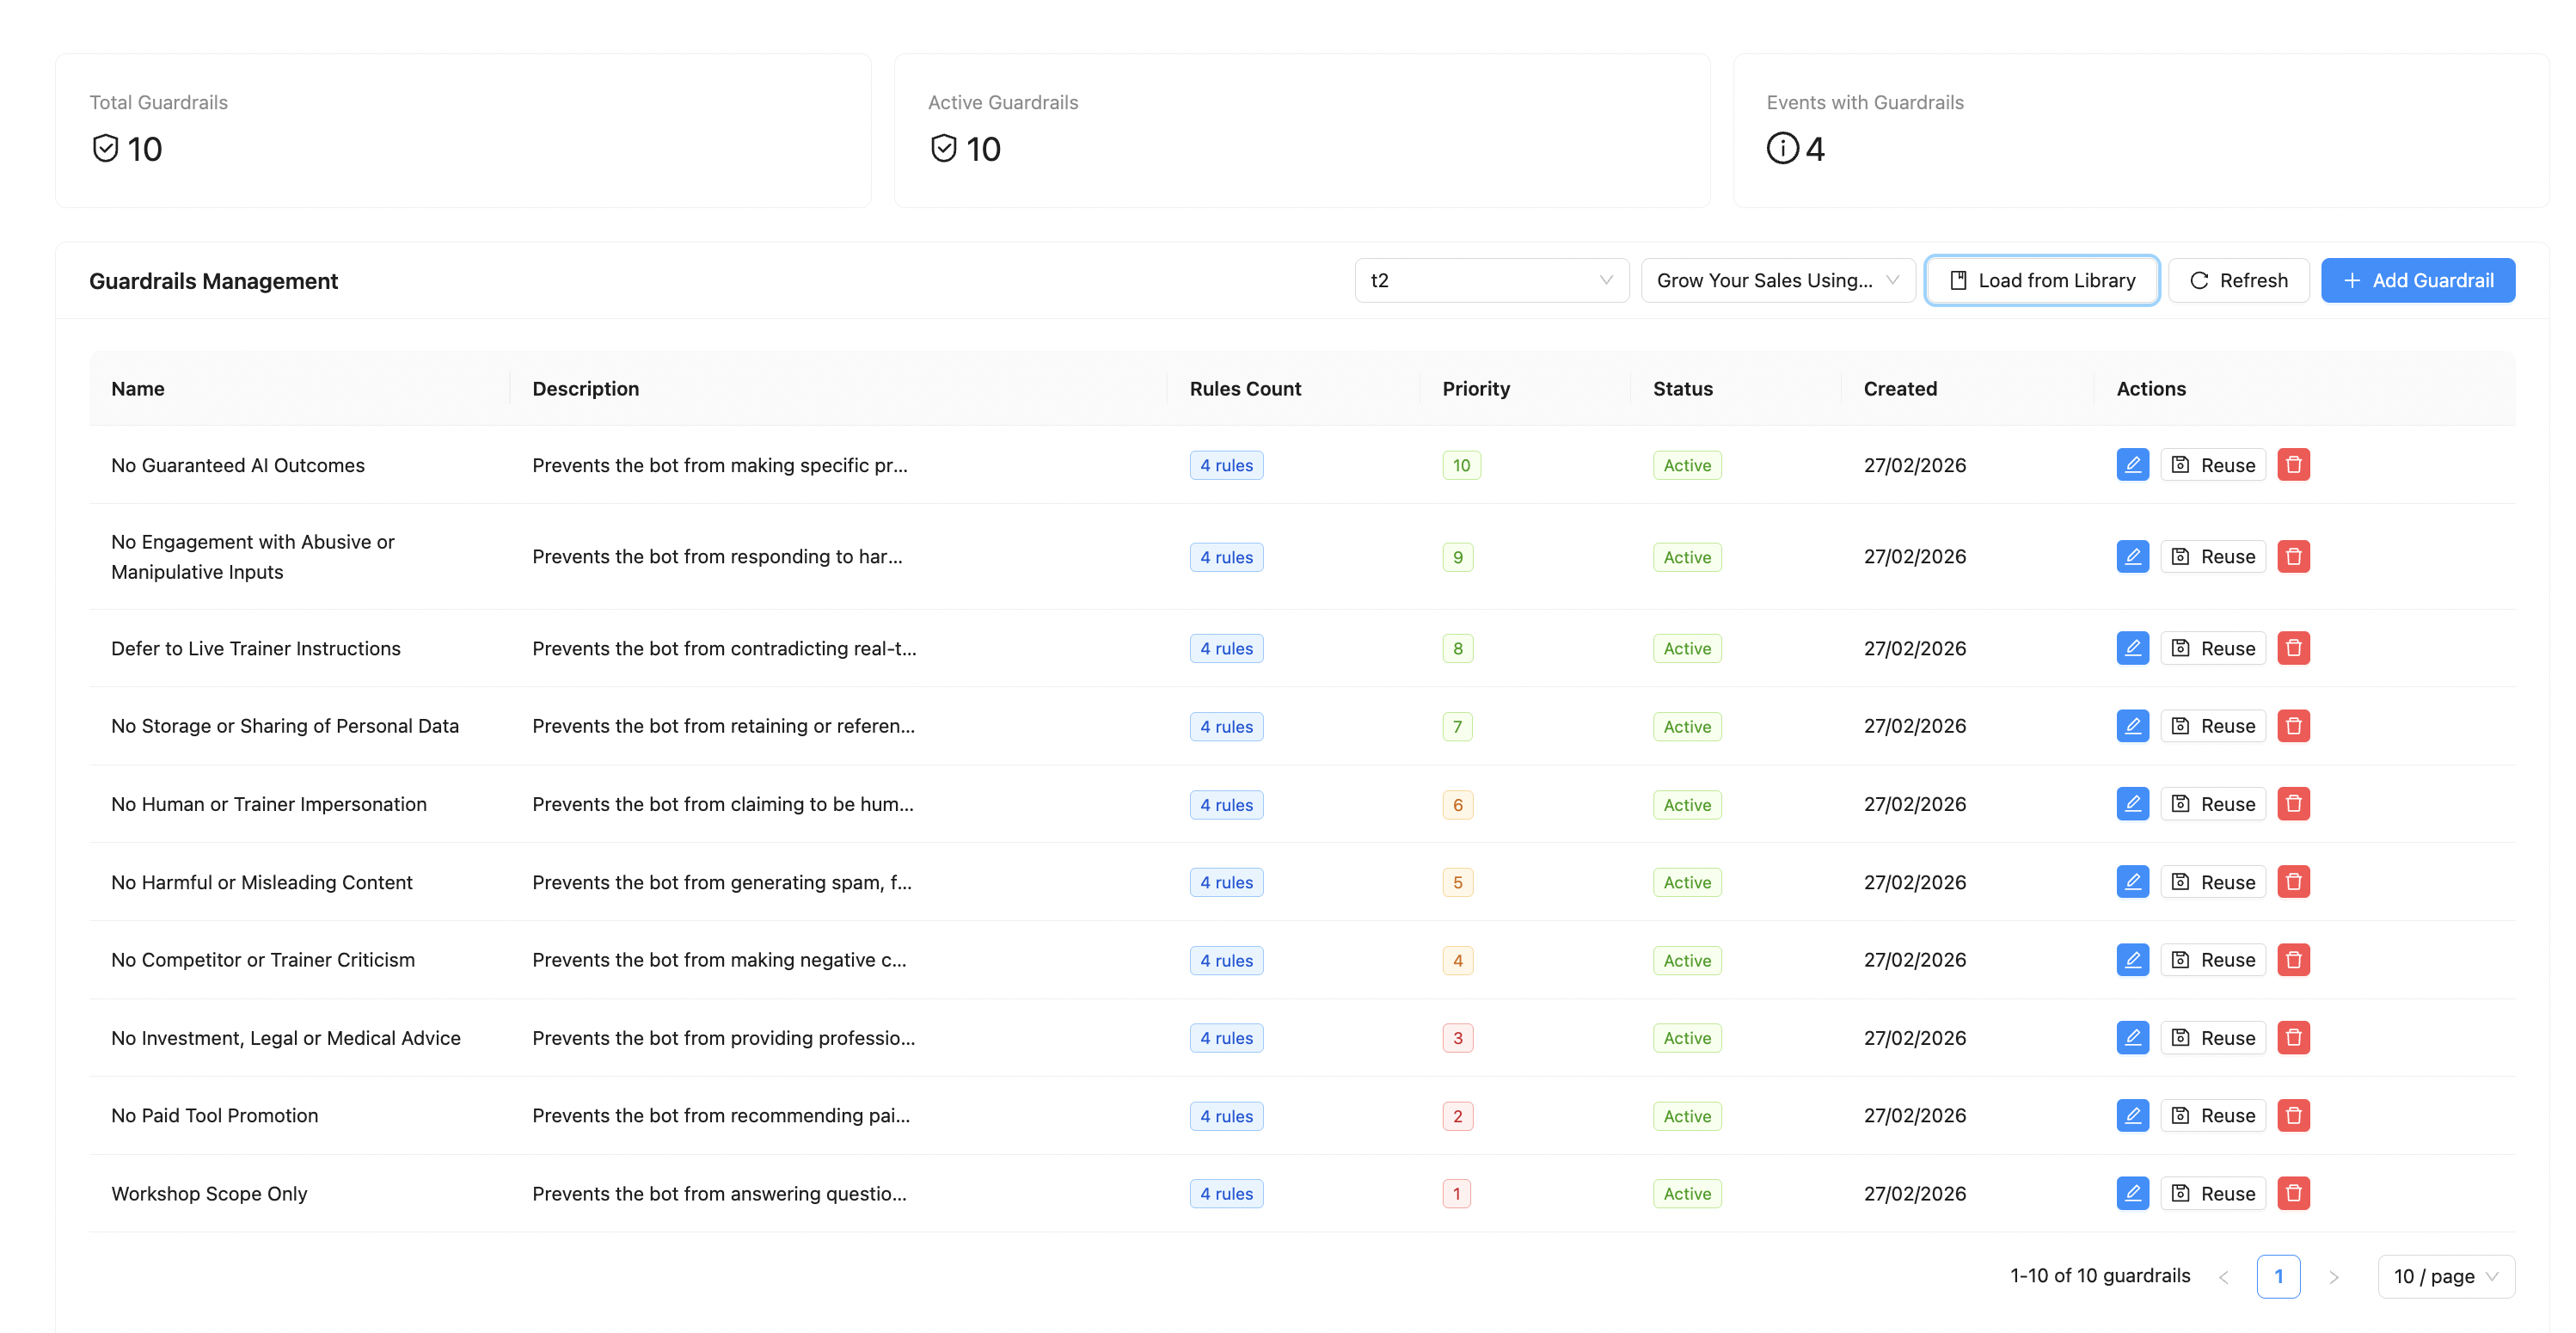Refresh the guardrails list

tap(2238, 281)
